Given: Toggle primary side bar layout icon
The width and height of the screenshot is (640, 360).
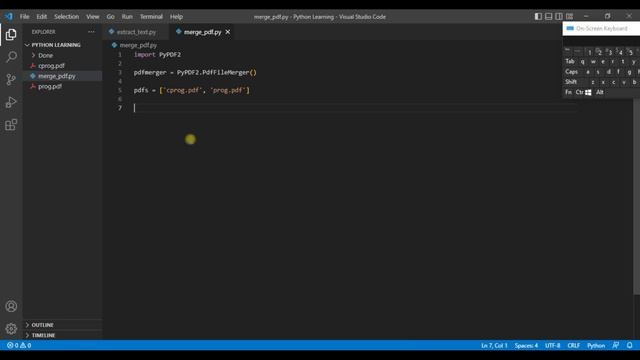Looking at the screenshot, I should click(x=538, y=16).
